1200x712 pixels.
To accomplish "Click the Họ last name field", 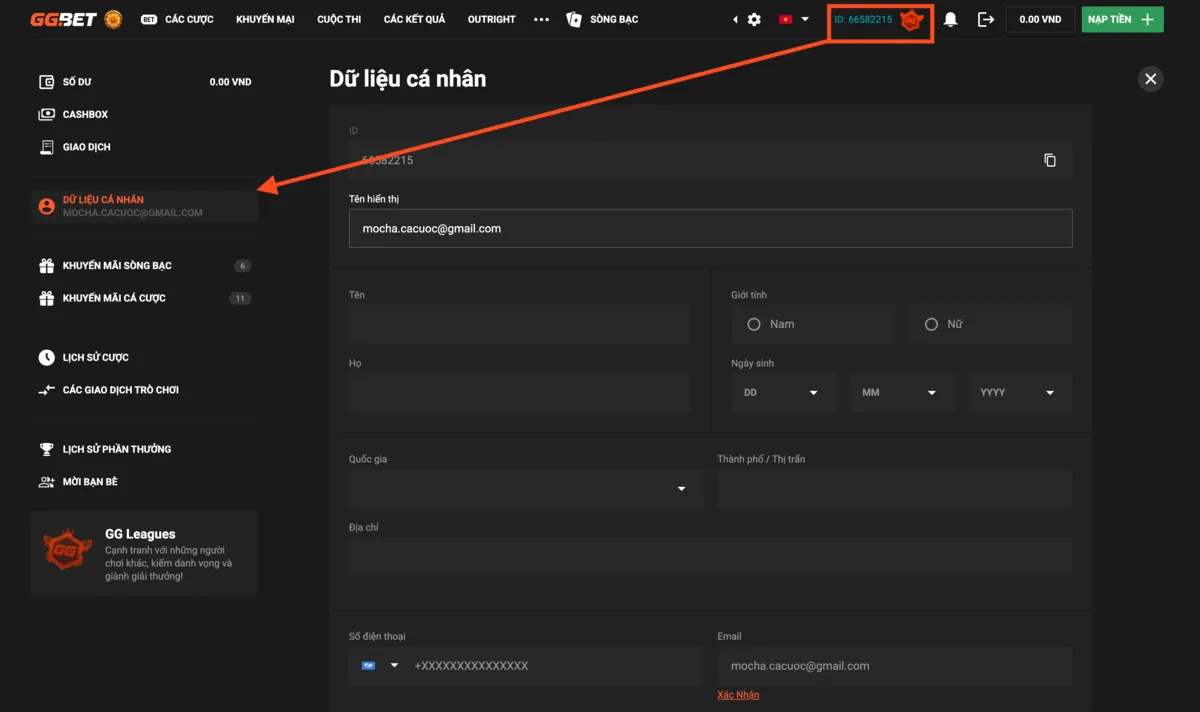I will 519,393.
